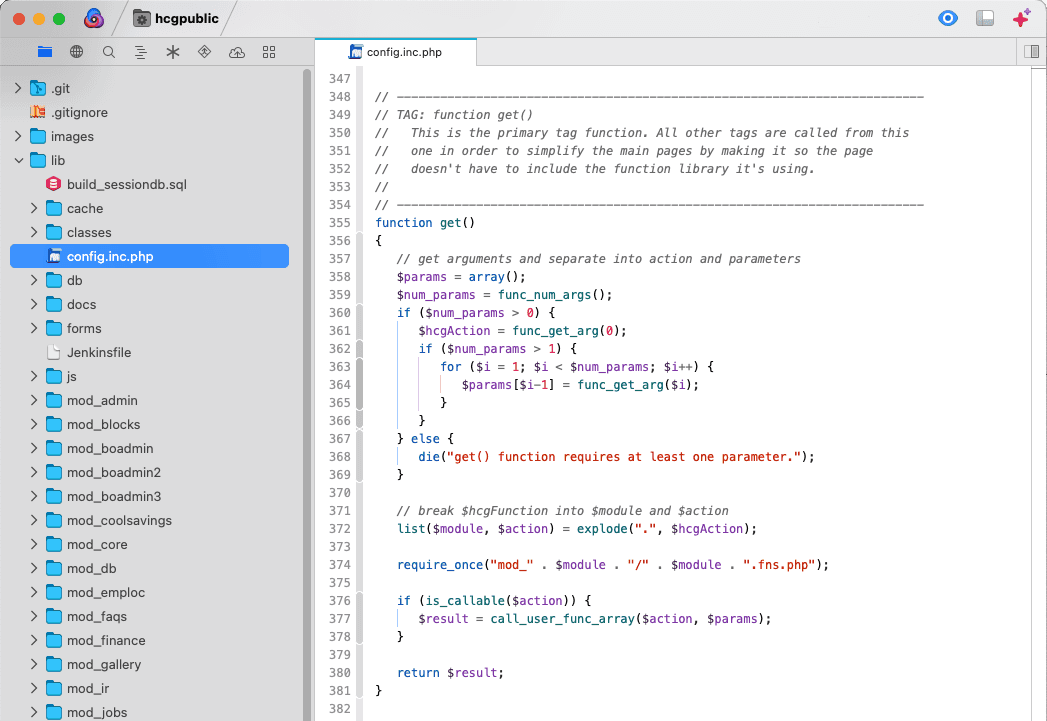1047x721 pixels.
Task: Fold the else block at line 367
Action: pos(360,439)
